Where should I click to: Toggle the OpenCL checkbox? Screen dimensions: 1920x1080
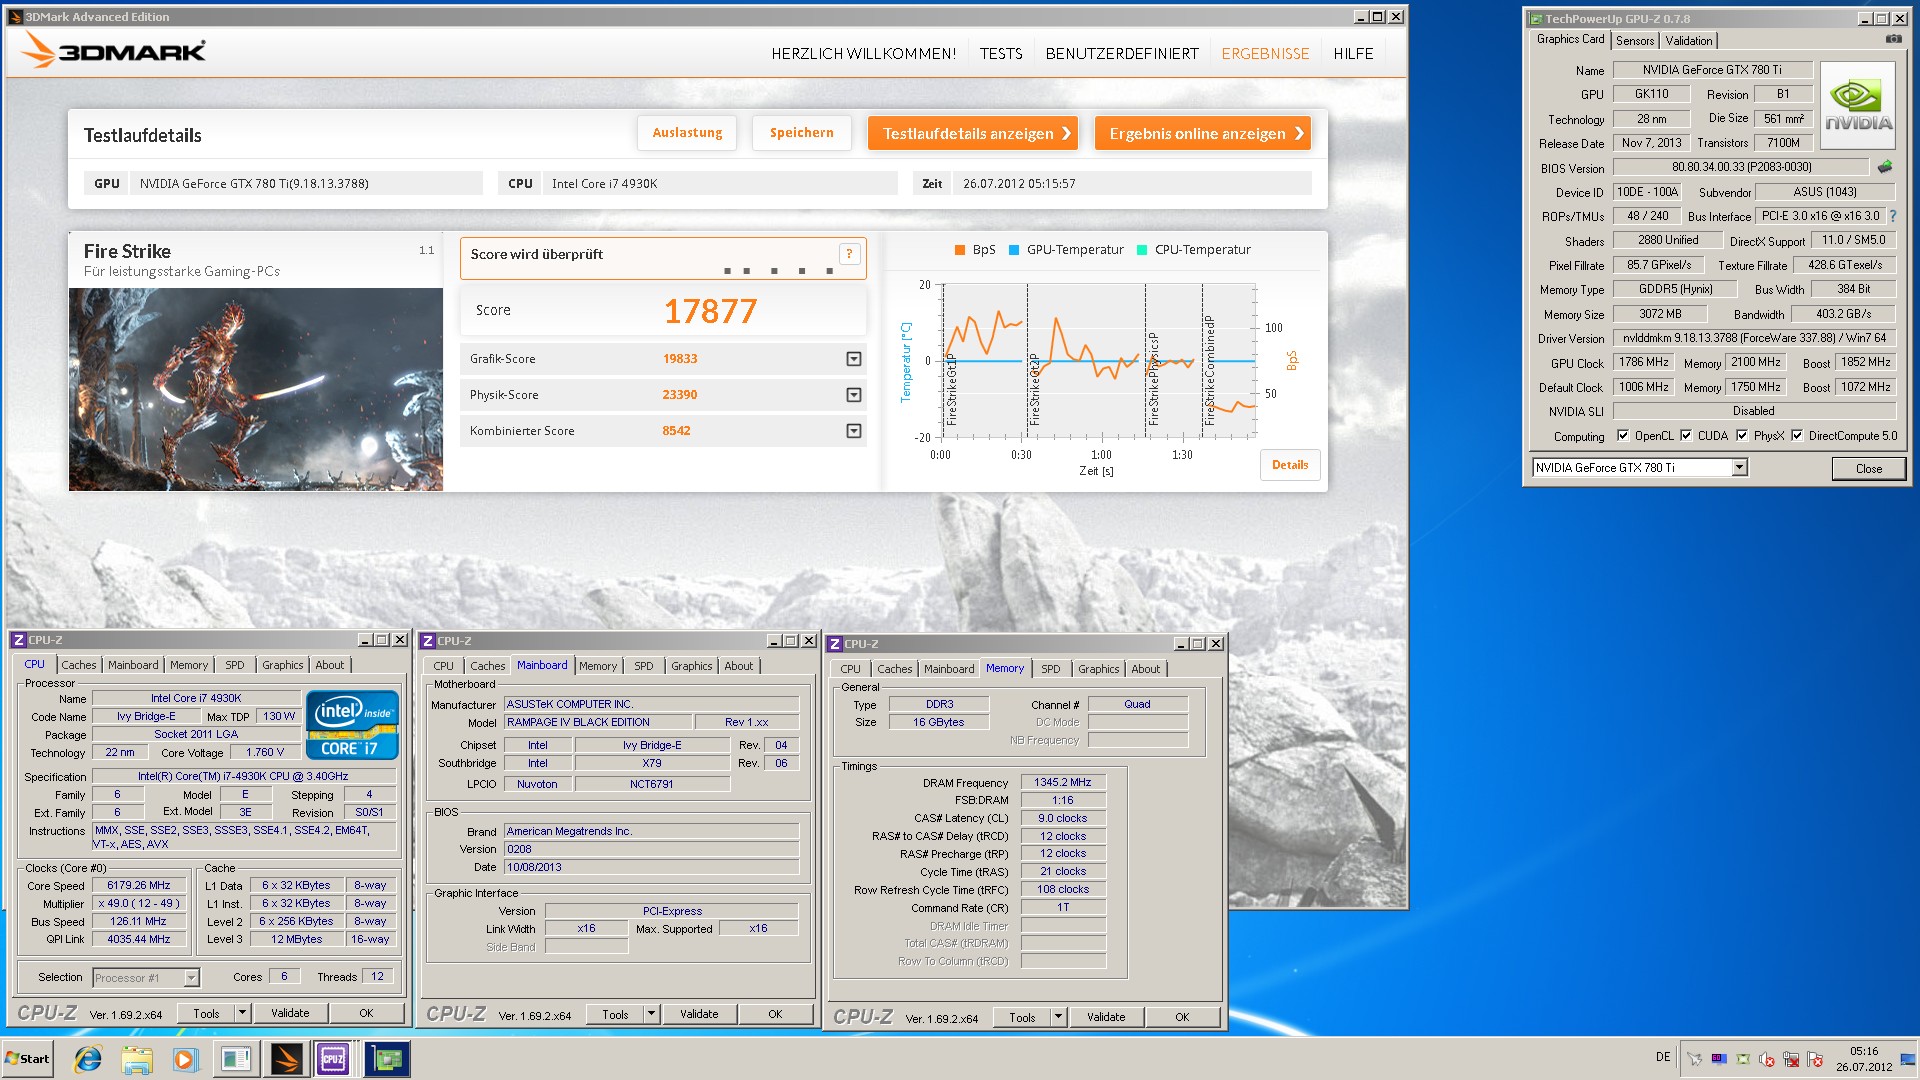click(x=1623, y=436)
